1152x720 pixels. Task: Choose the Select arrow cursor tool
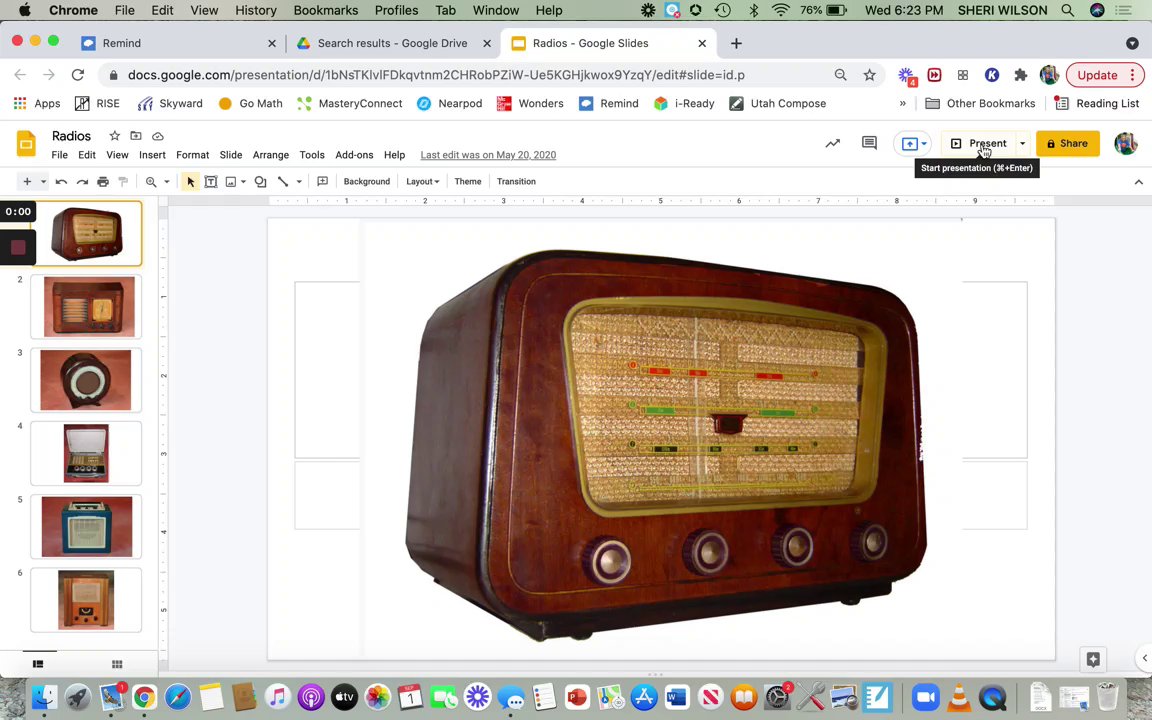(x=190, y=181)
